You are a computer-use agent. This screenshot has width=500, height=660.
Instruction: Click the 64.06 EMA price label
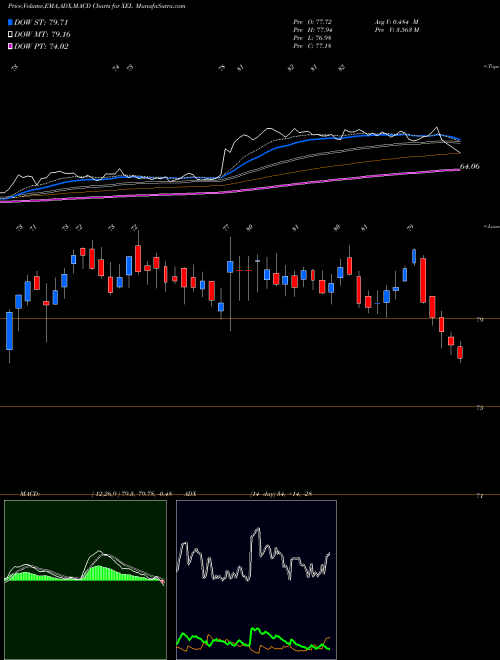pyautogui.click(x=470, y=167)
